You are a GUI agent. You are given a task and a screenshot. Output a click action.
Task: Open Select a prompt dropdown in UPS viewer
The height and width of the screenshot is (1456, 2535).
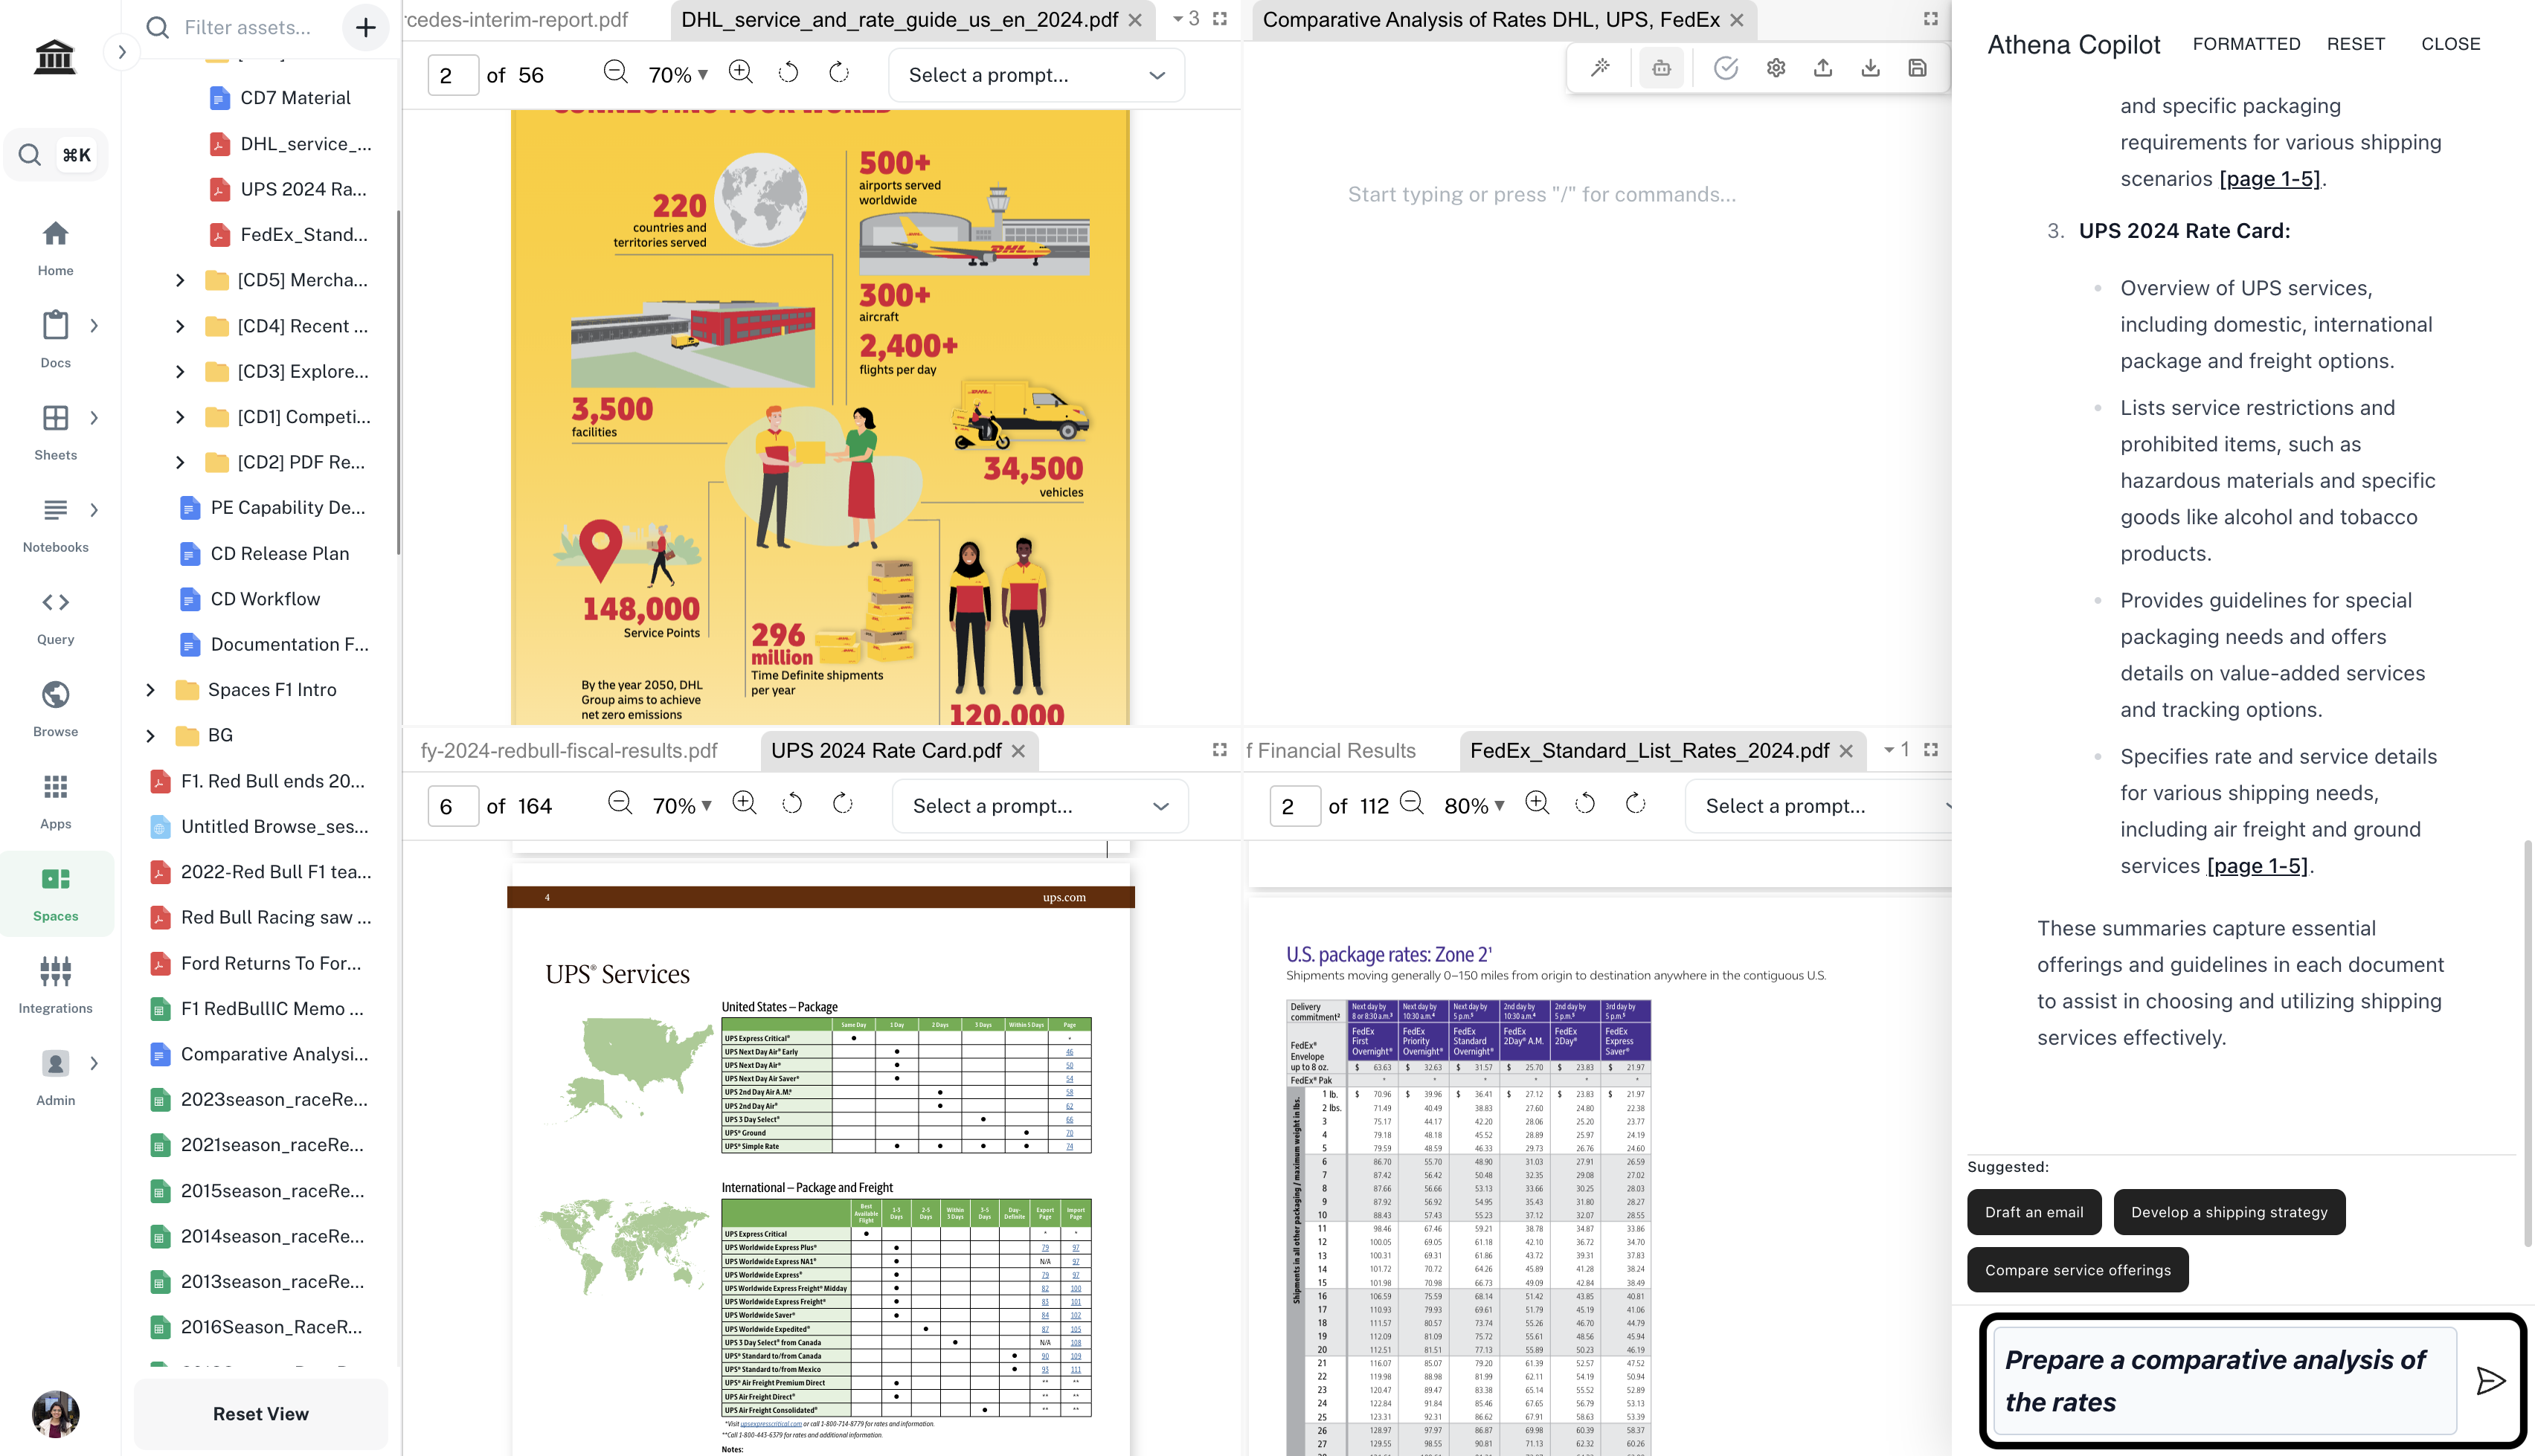click(x=1040, y=805)
